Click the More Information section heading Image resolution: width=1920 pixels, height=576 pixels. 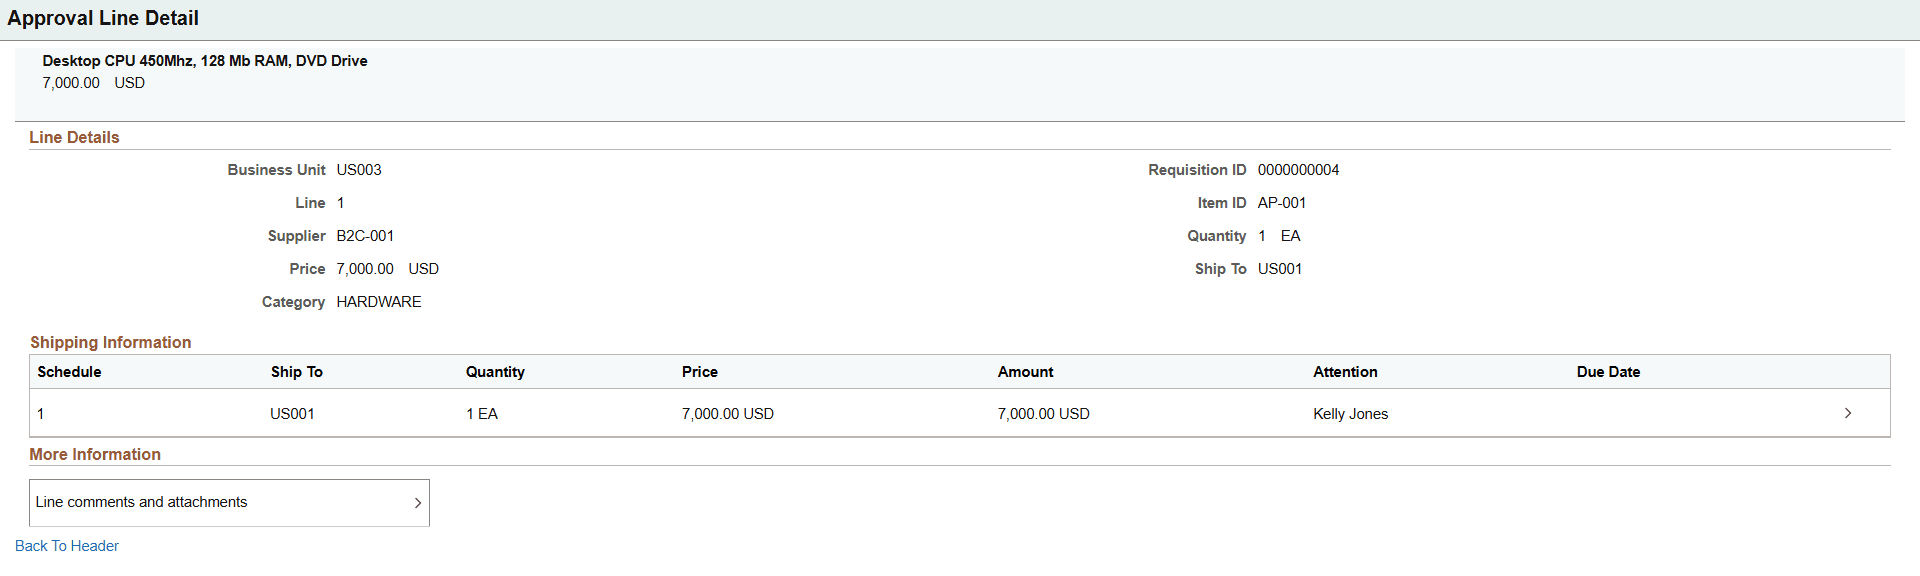[95, 454]
